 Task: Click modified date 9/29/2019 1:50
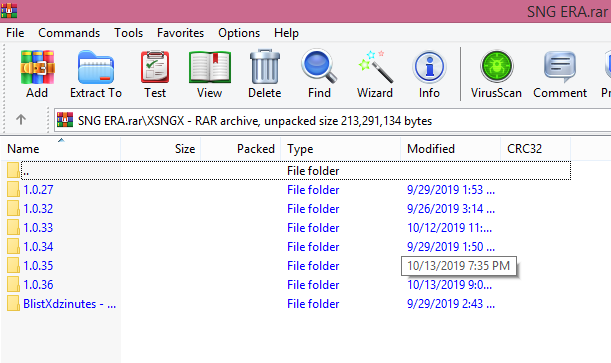pos(451,247)
